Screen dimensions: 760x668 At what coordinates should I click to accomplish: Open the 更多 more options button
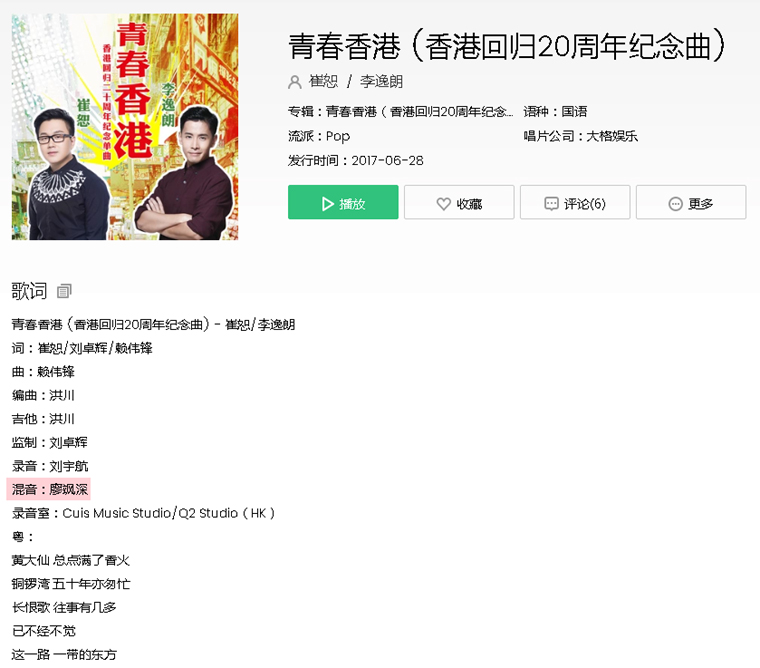[691, 202]
